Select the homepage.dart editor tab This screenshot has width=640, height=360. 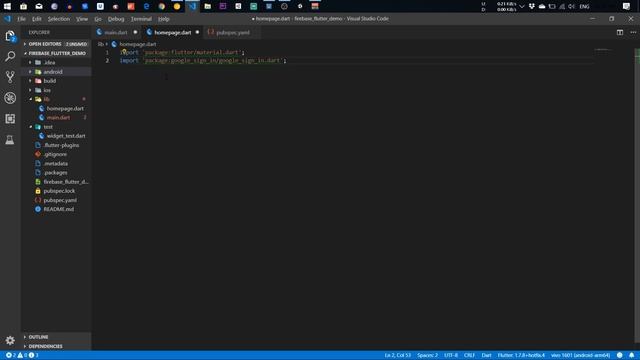[x=173, y=32]
